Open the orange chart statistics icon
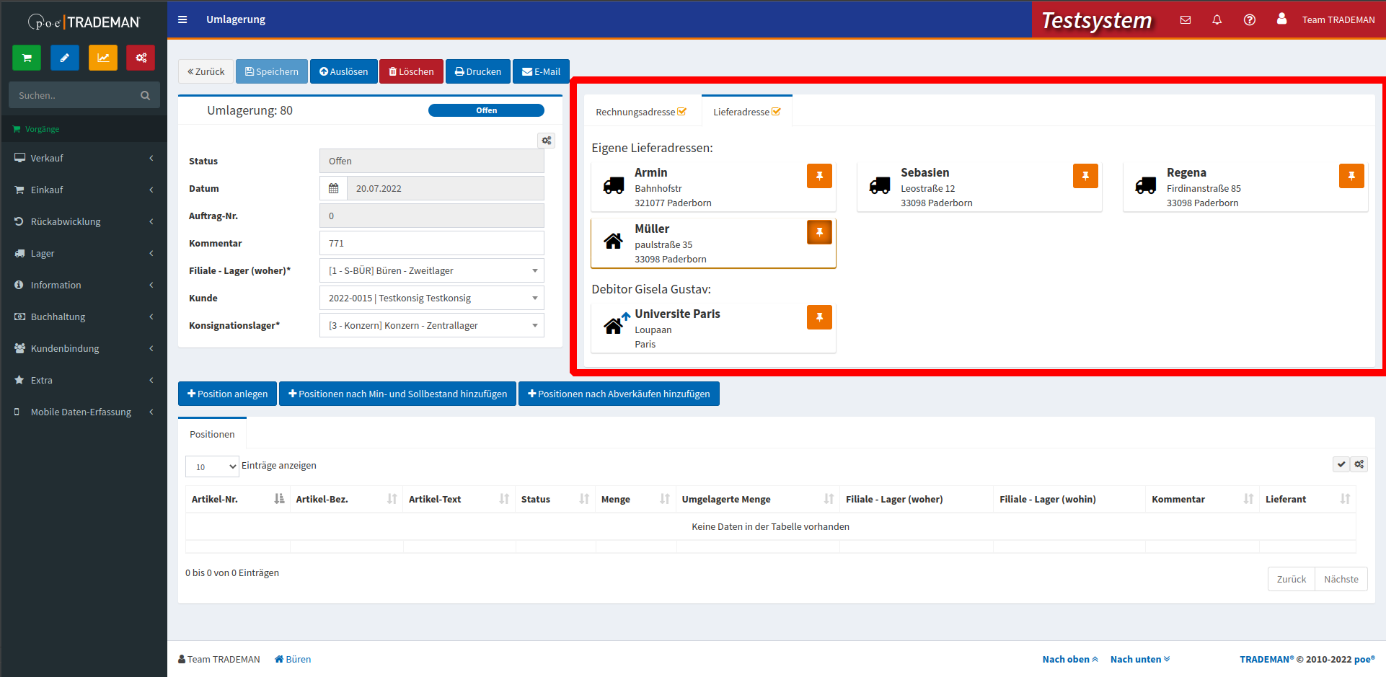 (x=103, y=58)
